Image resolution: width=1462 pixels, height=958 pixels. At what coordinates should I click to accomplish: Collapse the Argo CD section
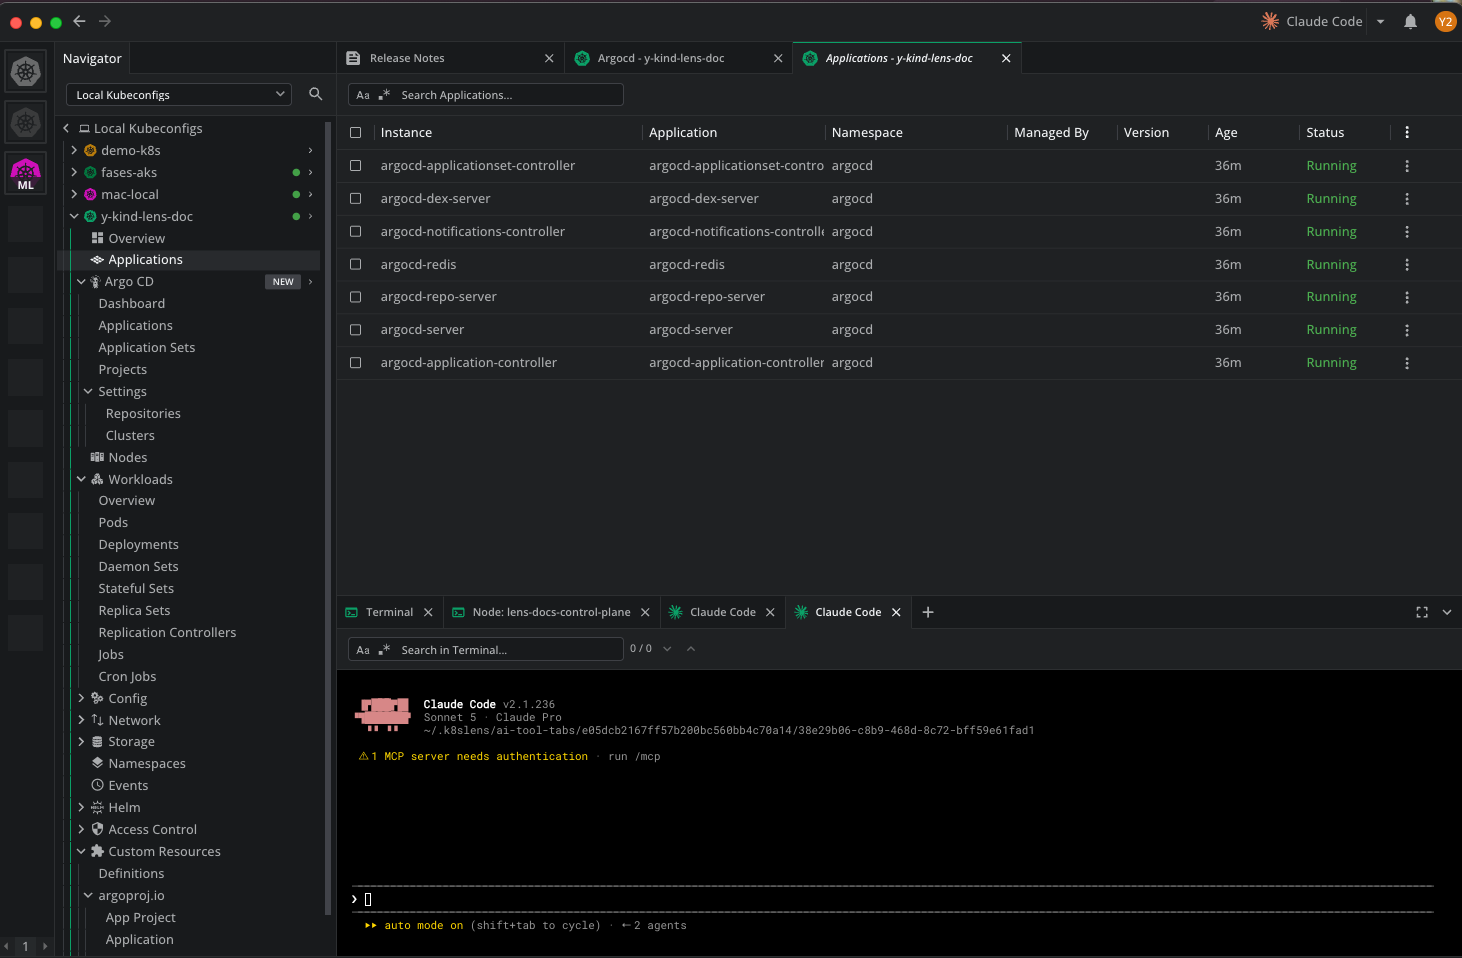click(x=81, y=282)
